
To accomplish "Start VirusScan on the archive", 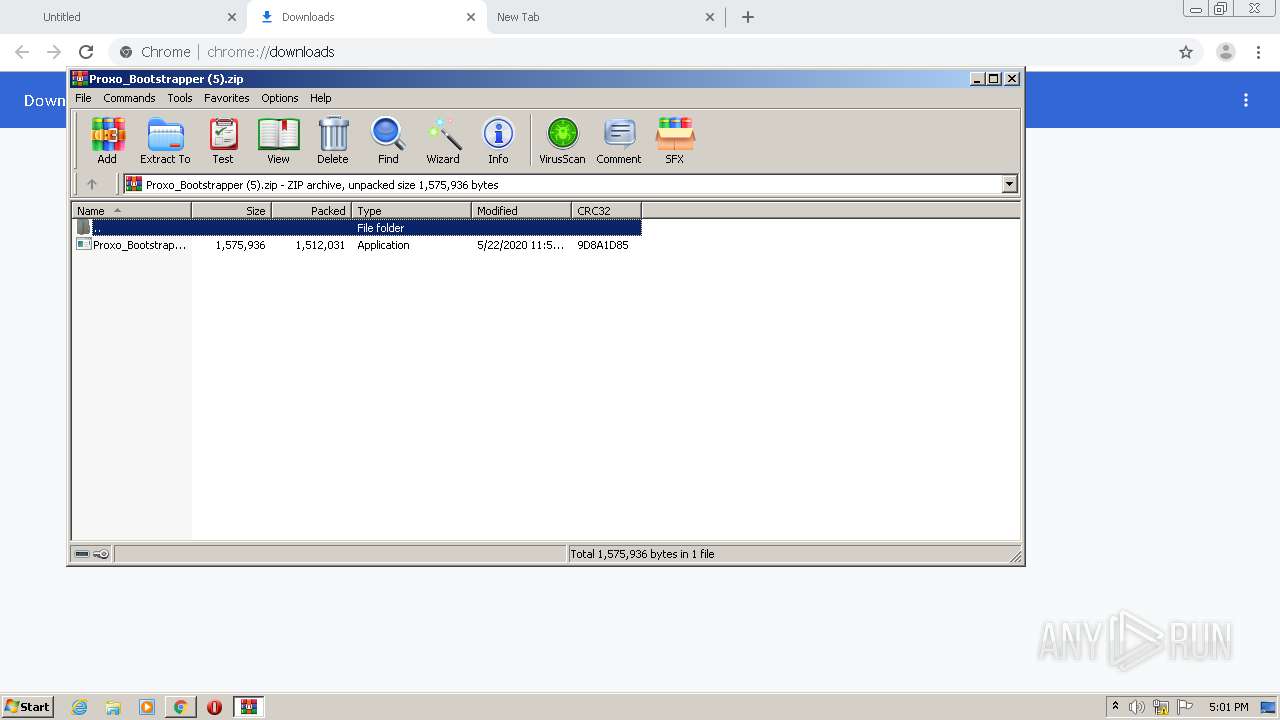I will (562, 140).
